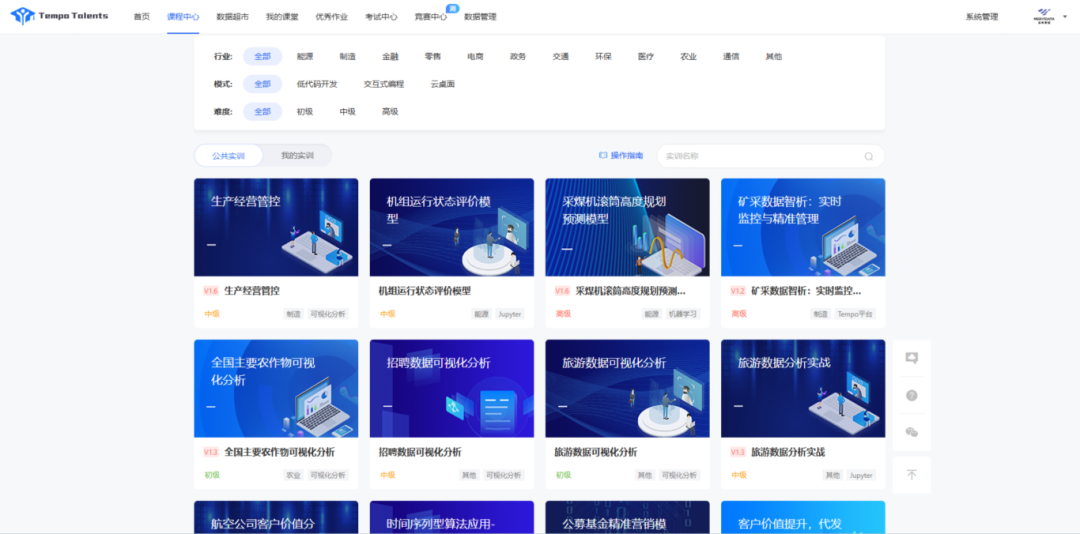The width and height of the screenshot is (1080, 534).
Task: Open the feedback chat bubble icon
Action: (911, 358)
